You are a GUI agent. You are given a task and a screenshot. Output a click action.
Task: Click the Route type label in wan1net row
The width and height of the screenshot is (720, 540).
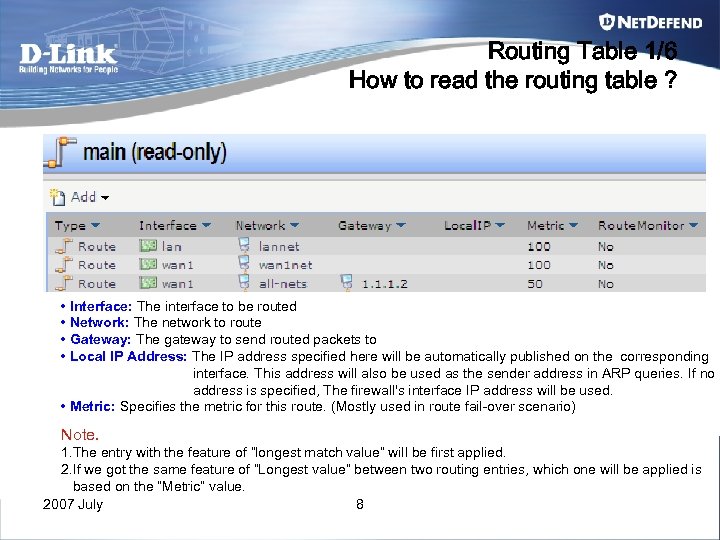[x=97, y=265]
